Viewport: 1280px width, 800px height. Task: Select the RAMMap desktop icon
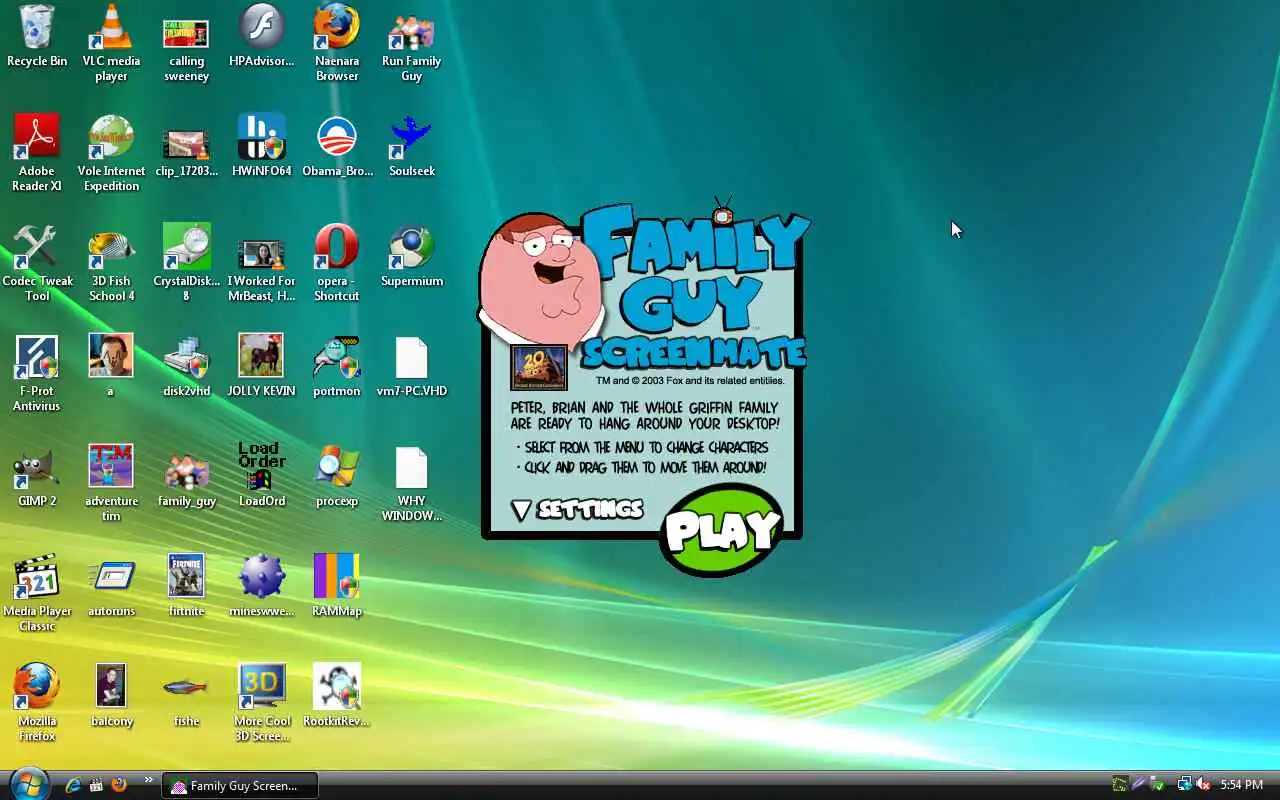point(337,588)
